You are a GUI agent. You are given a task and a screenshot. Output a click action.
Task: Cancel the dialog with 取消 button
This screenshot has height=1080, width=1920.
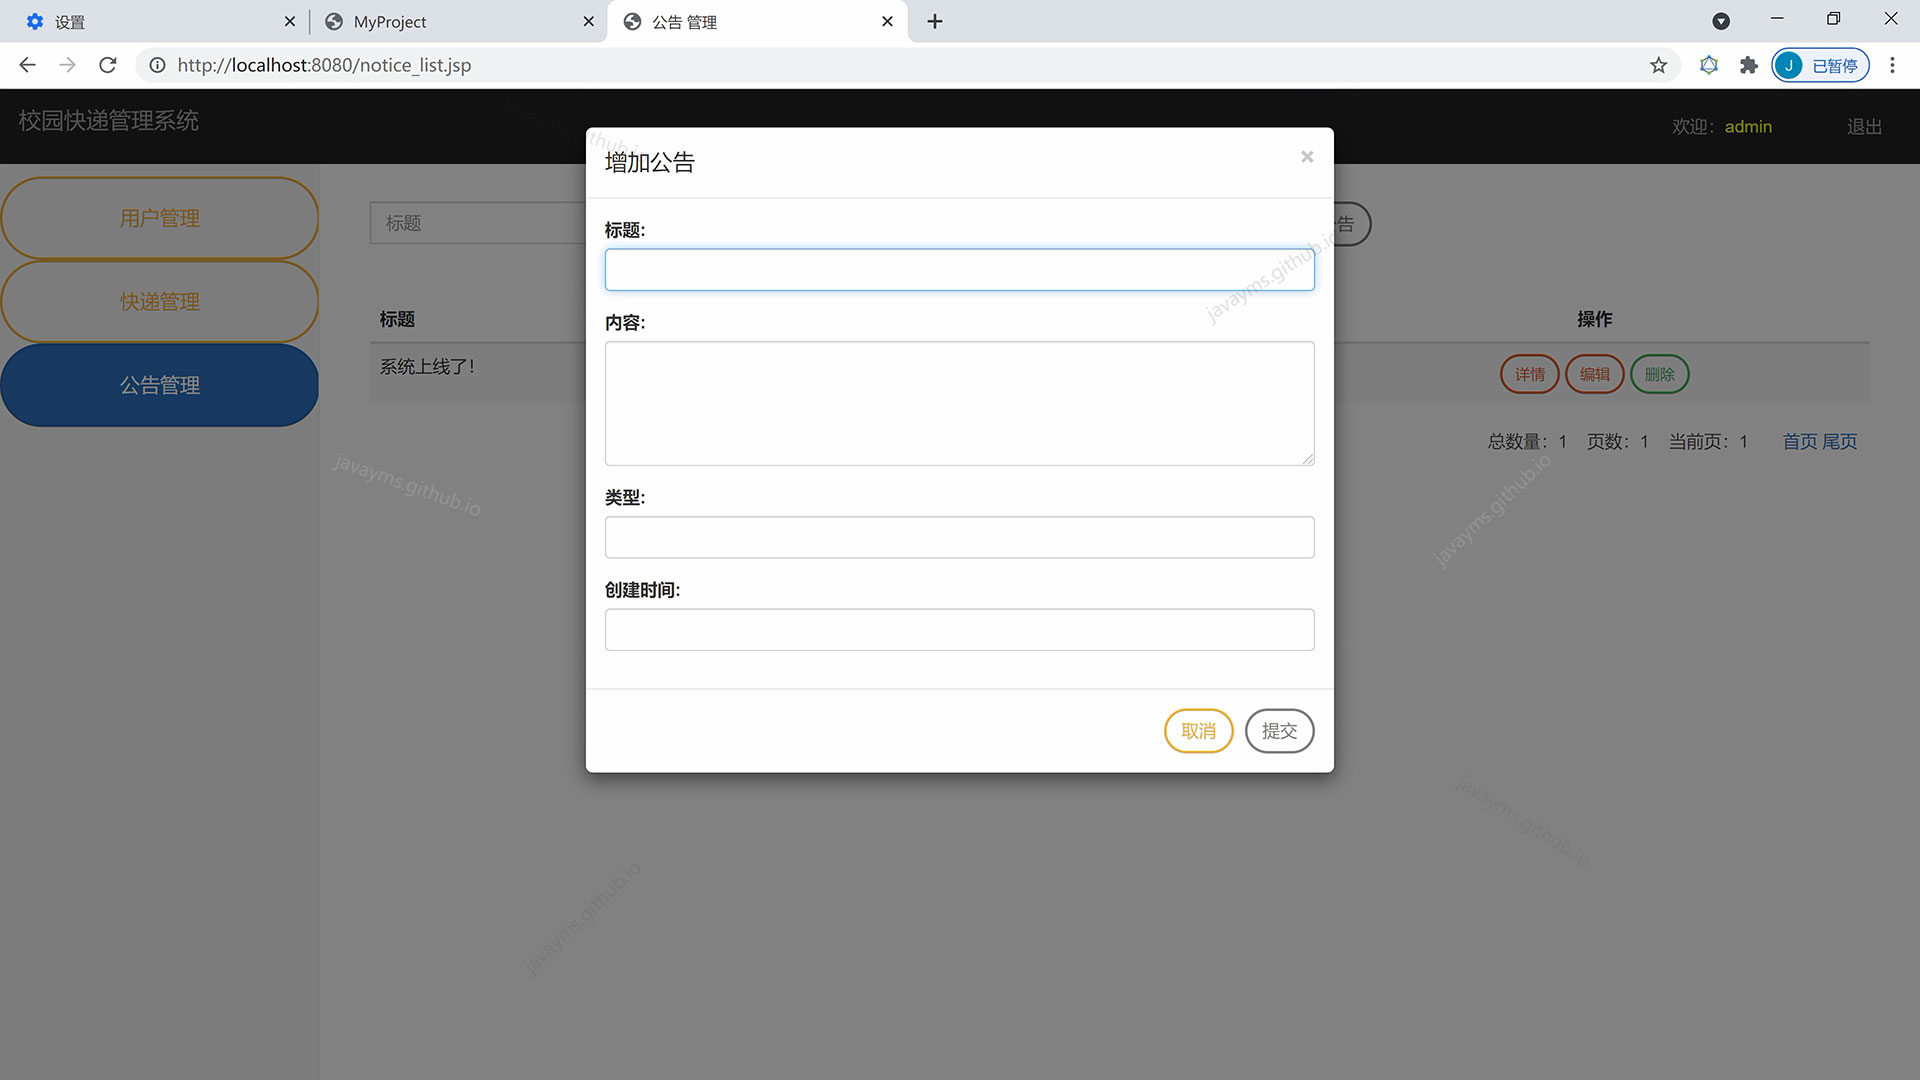(x=1198, y=730)
